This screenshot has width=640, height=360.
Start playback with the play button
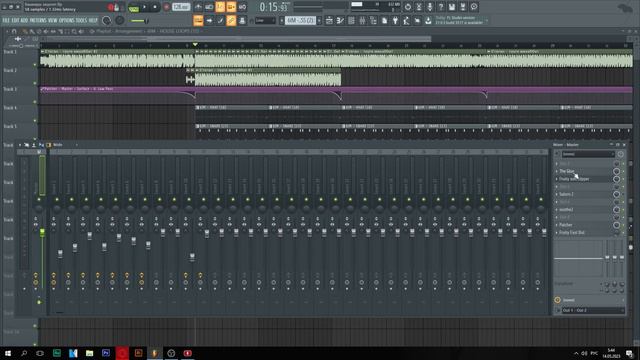pos(144,7)
